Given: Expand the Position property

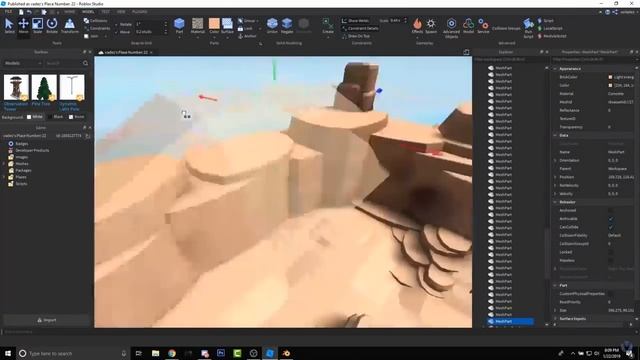Looking at the screenshot, I should tap(555, 177).
